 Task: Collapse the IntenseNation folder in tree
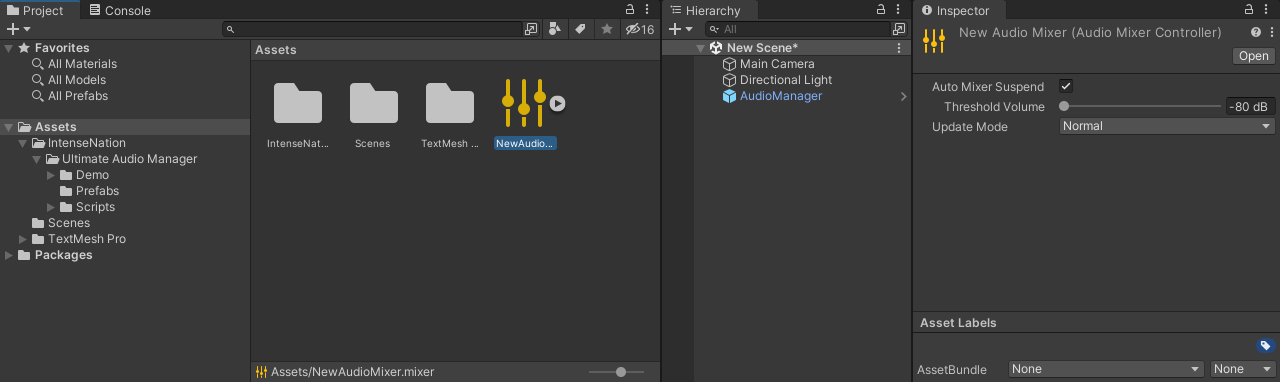pos(23,143)
